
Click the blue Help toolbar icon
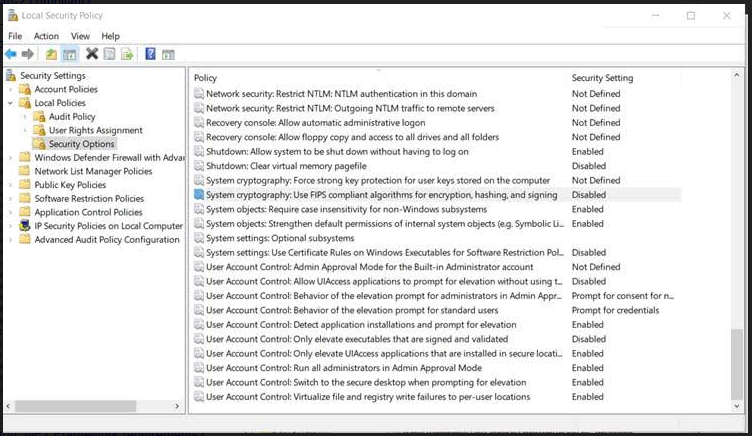click(150, 54)
